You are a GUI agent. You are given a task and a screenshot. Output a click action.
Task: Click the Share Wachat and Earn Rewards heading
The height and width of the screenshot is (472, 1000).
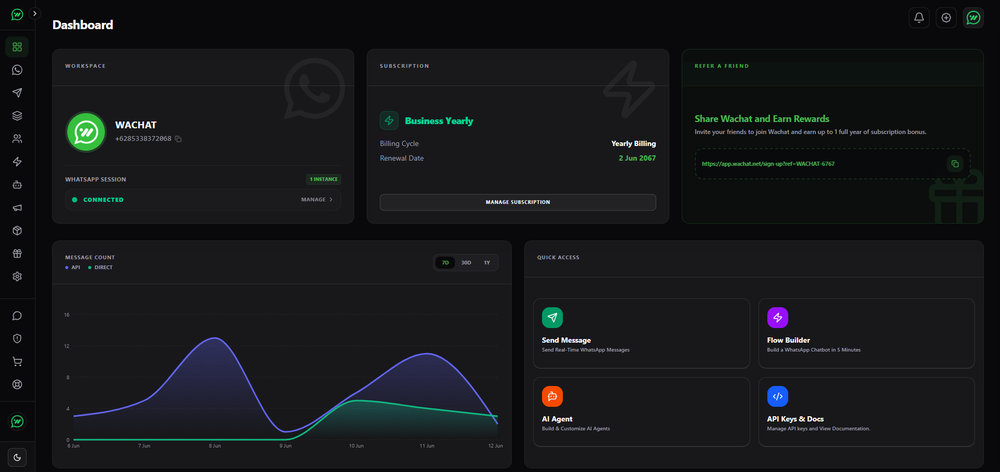pyautogui.click(x=761, y=119)
